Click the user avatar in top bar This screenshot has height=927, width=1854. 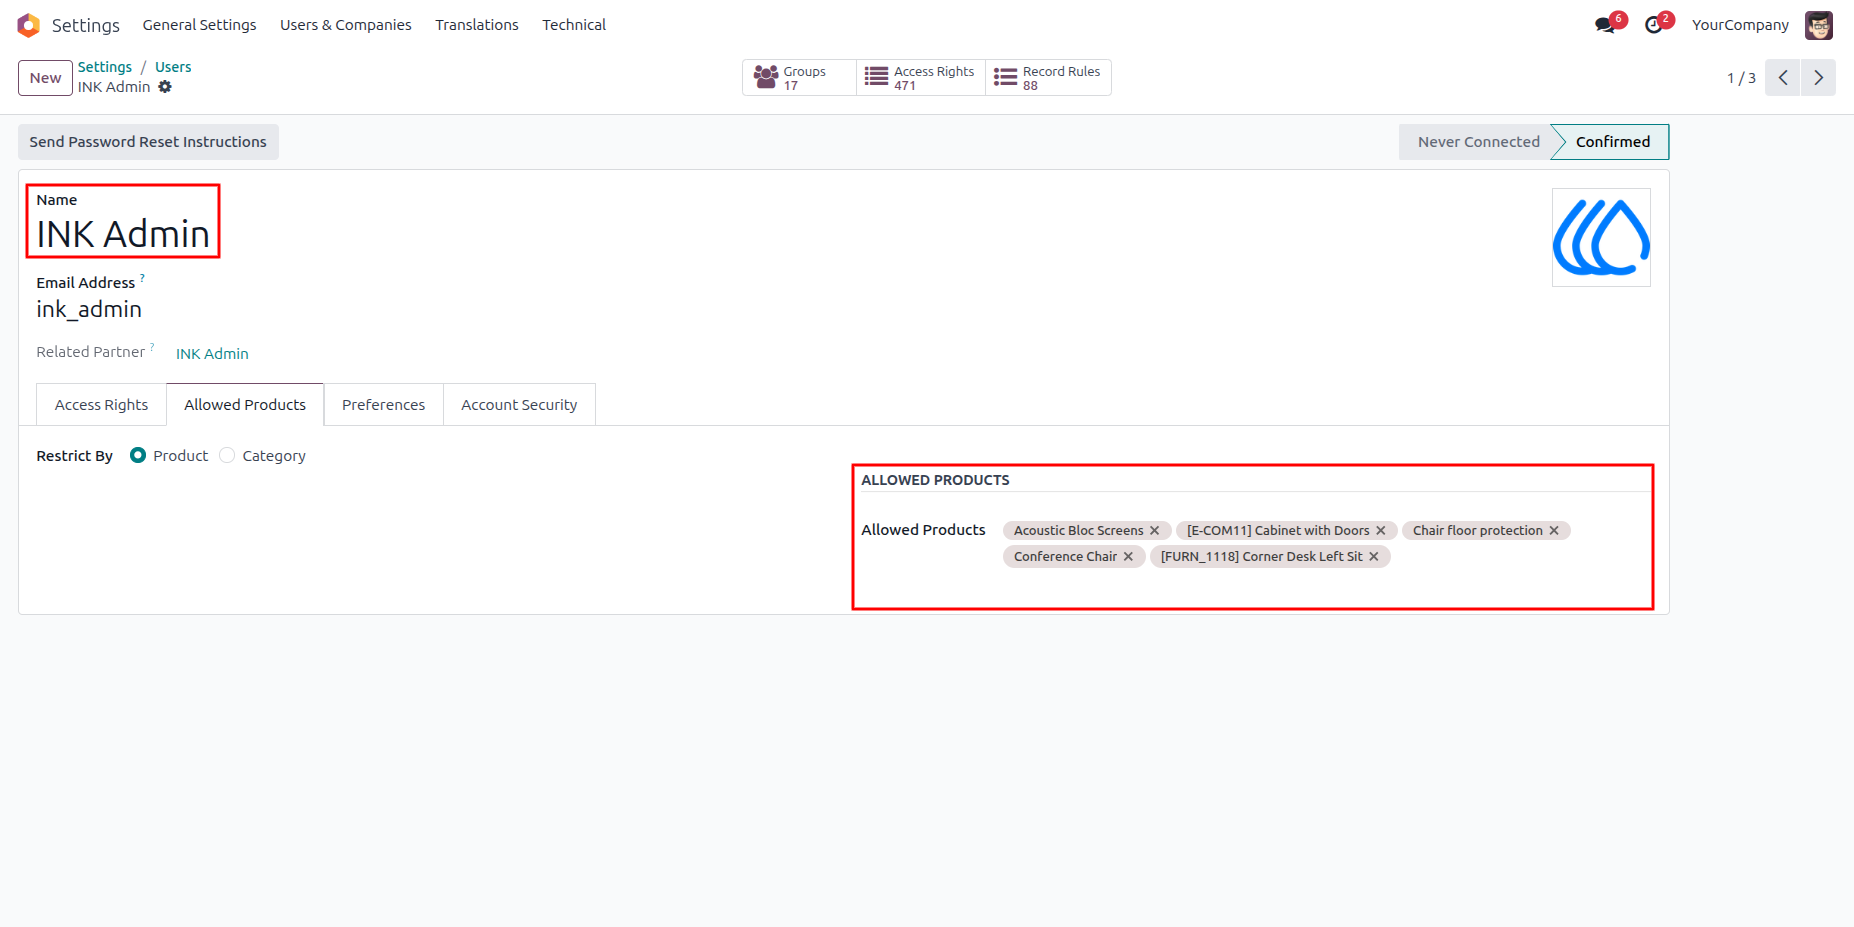click(1818, 25)
